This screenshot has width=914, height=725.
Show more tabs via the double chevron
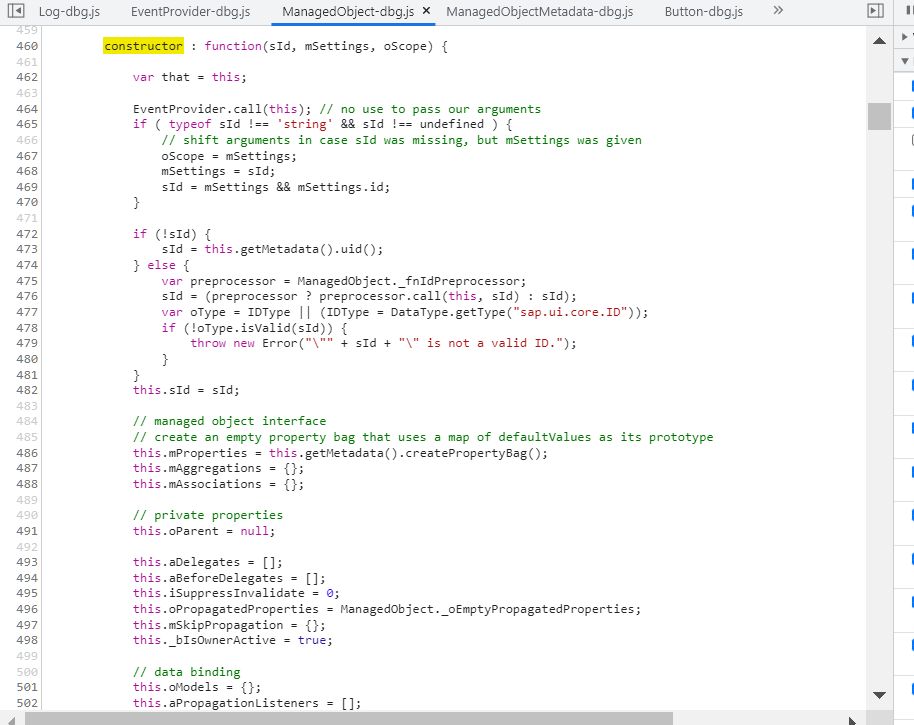[778, 10]
